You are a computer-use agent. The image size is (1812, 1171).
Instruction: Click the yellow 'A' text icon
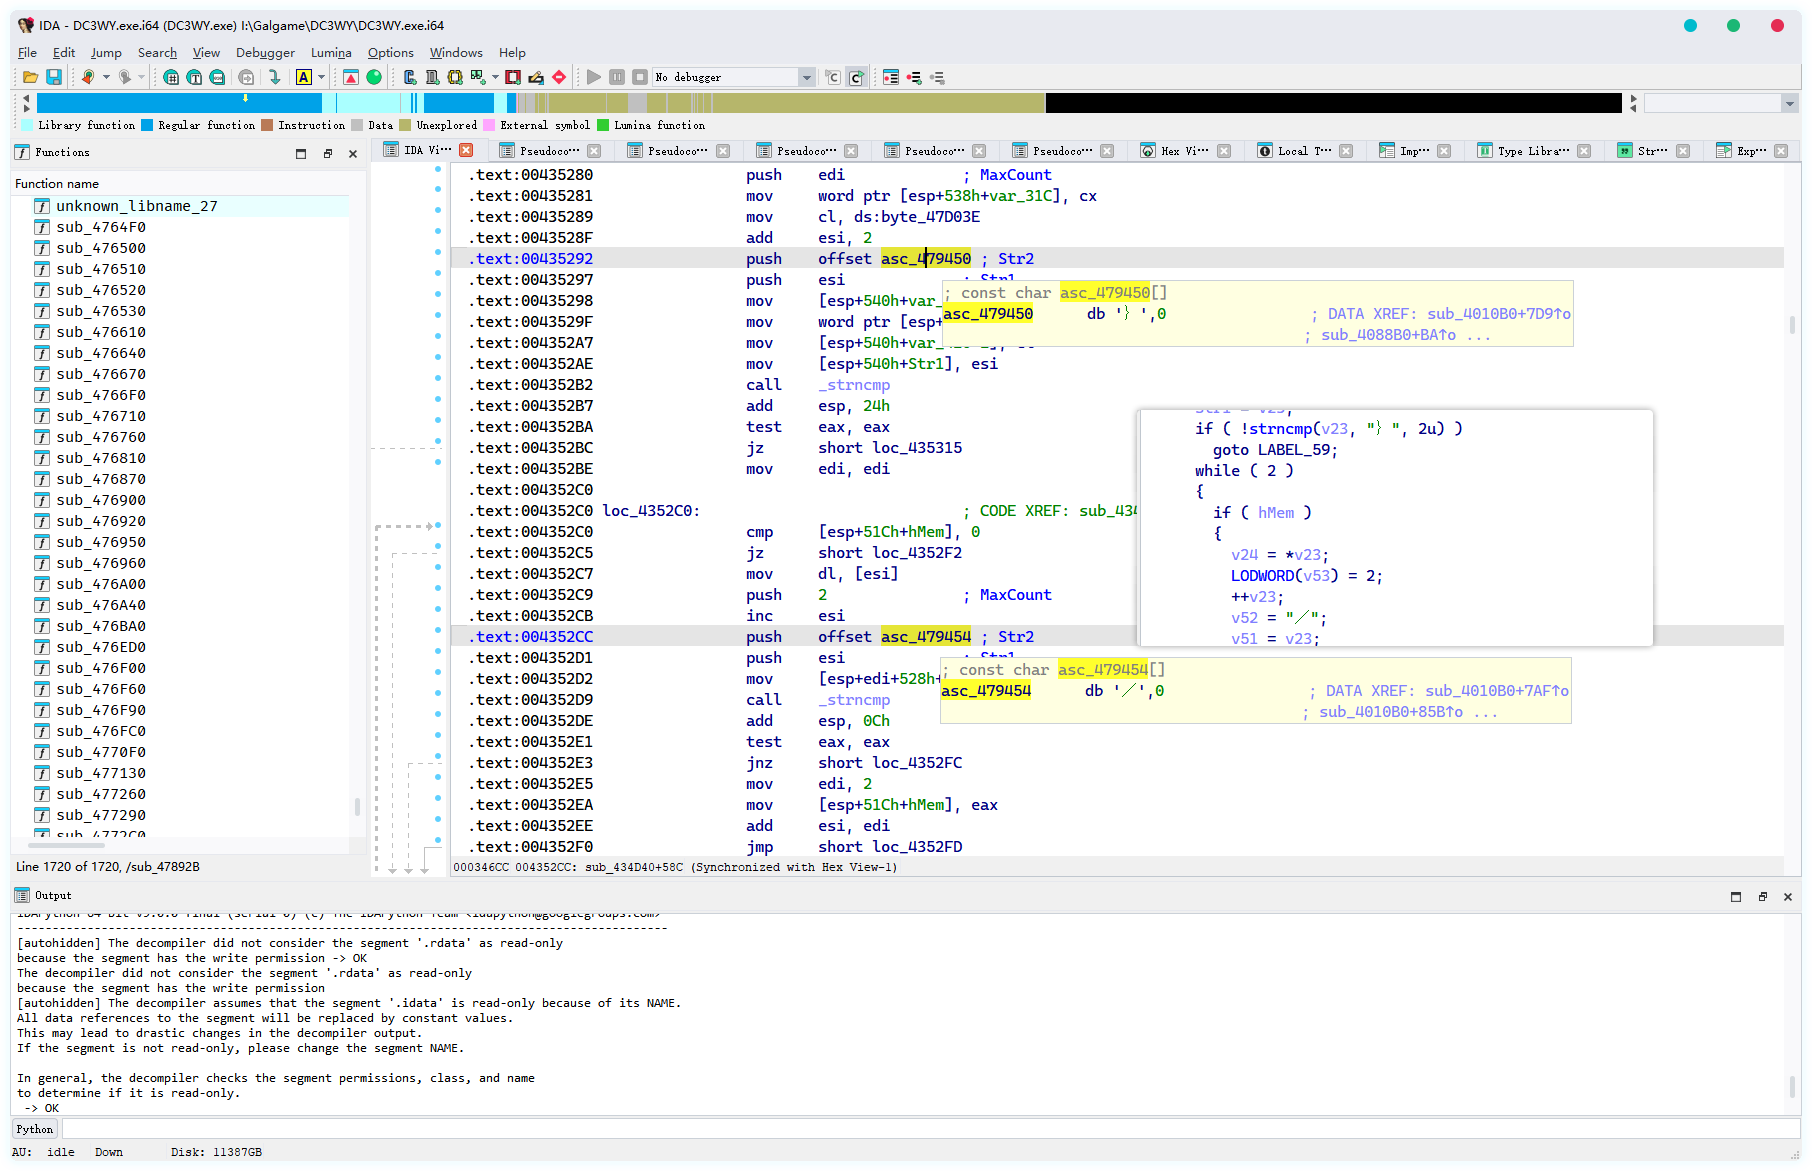coord(304,77)
